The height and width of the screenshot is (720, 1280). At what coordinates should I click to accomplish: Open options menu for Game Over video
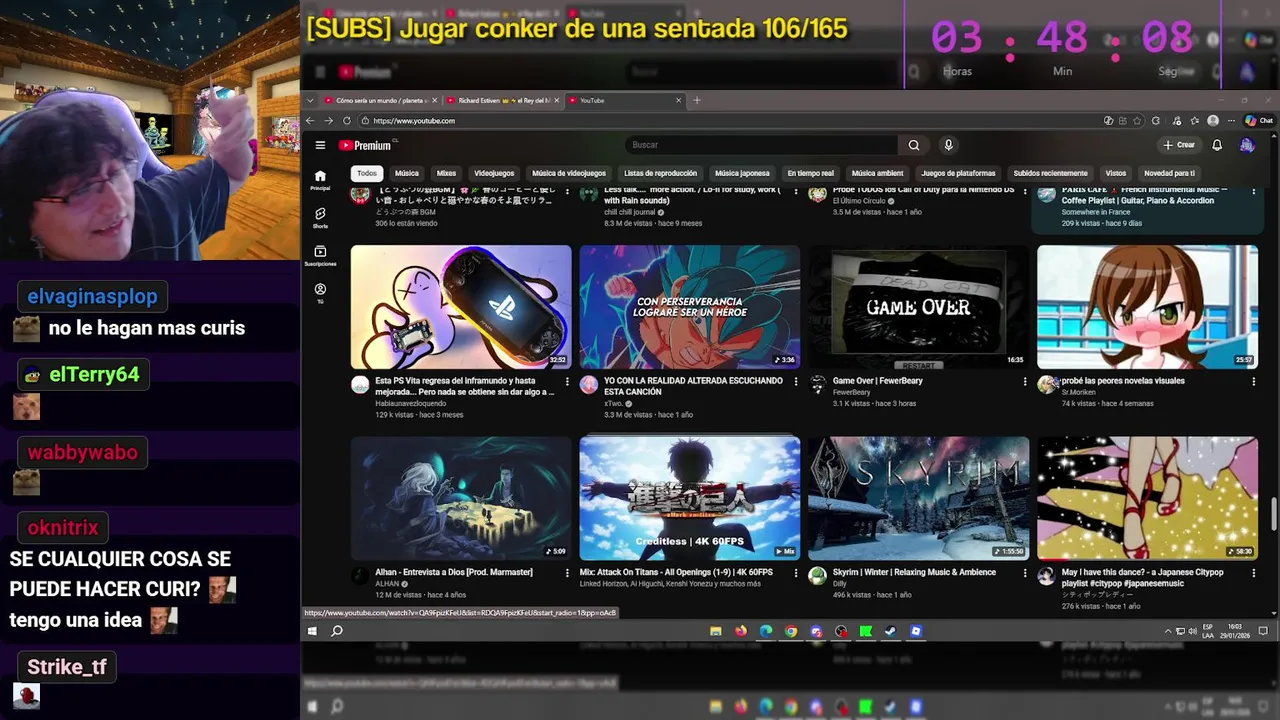1025,381
